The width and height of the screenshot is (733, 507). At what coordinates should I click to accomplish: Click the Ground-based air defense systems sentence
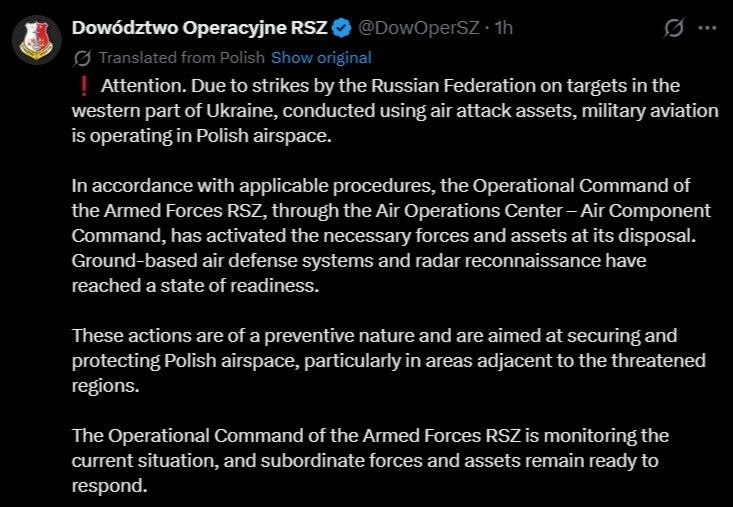tap(359, 273)
